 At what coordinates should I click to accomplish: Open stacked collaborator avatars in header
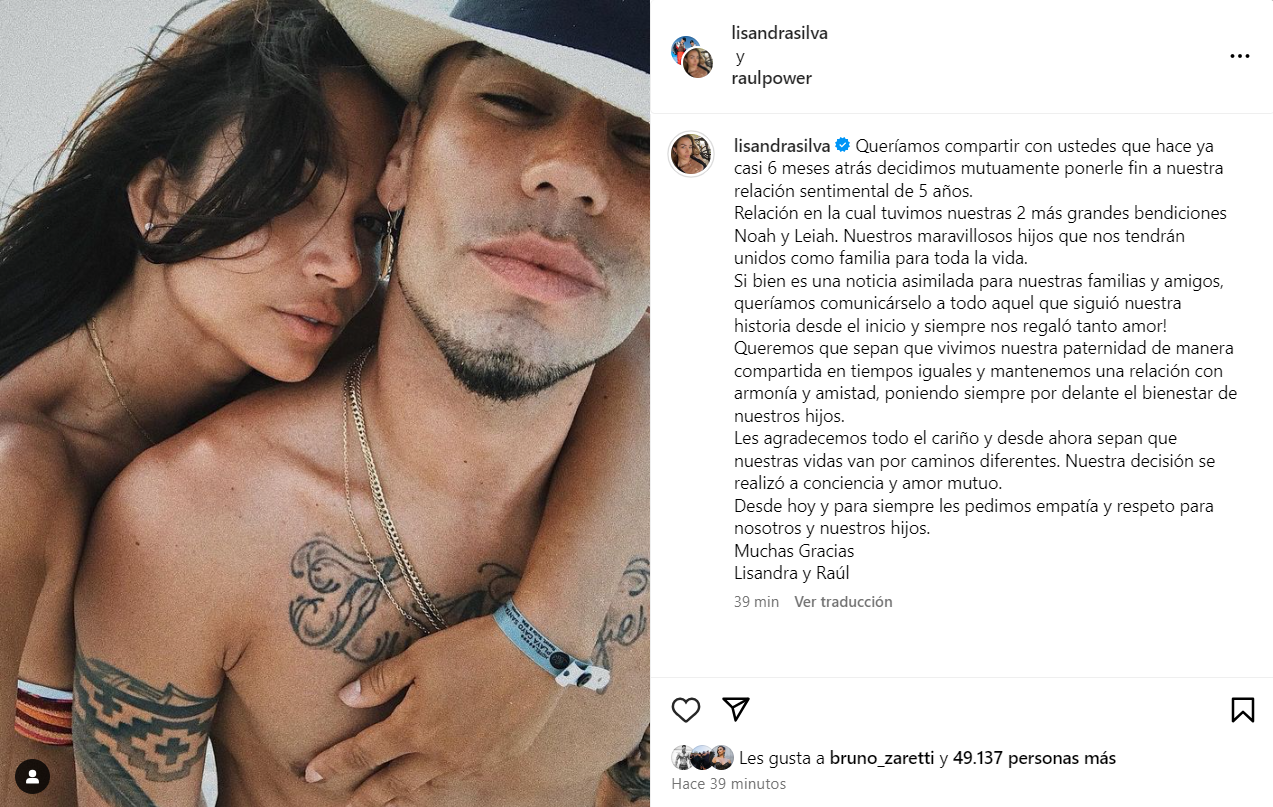[x=692, y=56]
